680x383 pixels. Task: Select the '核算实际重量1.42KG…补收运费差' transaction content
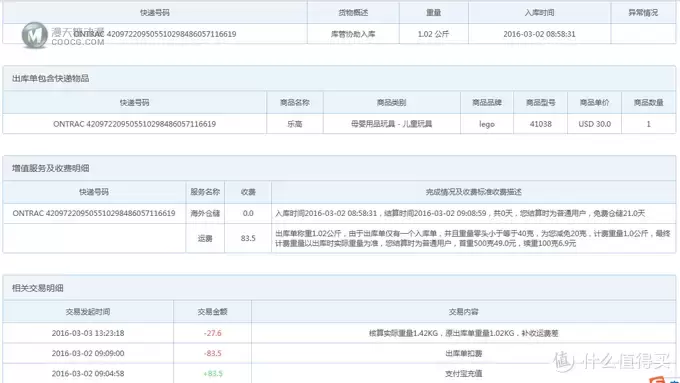pyautogui.click(x=463, y=333)
